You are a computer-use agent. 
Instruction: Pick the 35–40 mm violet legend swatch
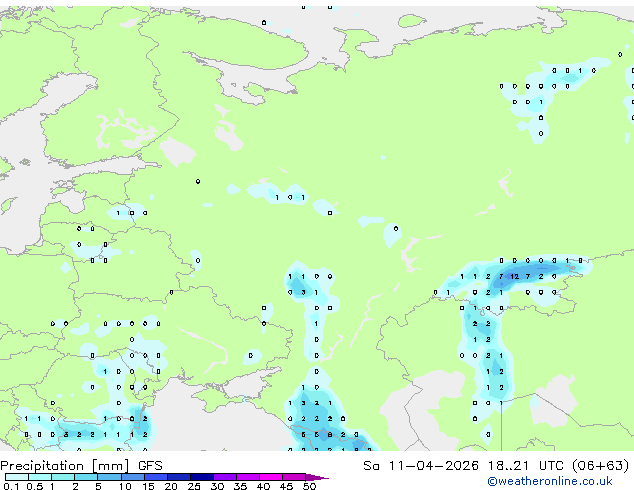pyautogui.click(x=247, y=477)
